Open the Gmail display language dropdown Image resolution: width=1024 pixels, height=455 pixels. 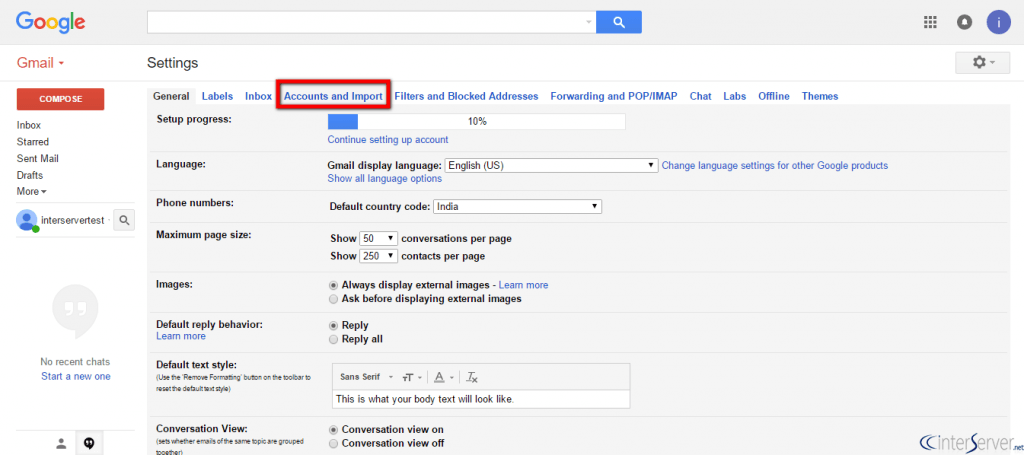551,166
